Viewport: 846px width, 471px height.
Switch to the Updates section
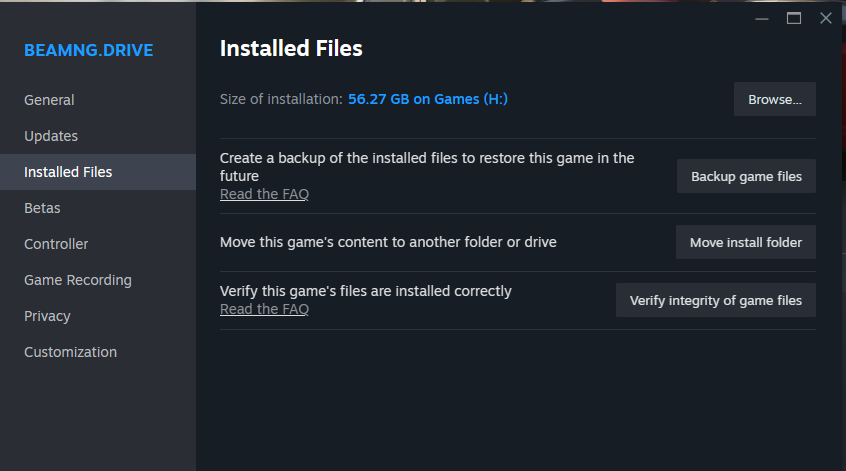pyautogui.click(x=51, y=136)
